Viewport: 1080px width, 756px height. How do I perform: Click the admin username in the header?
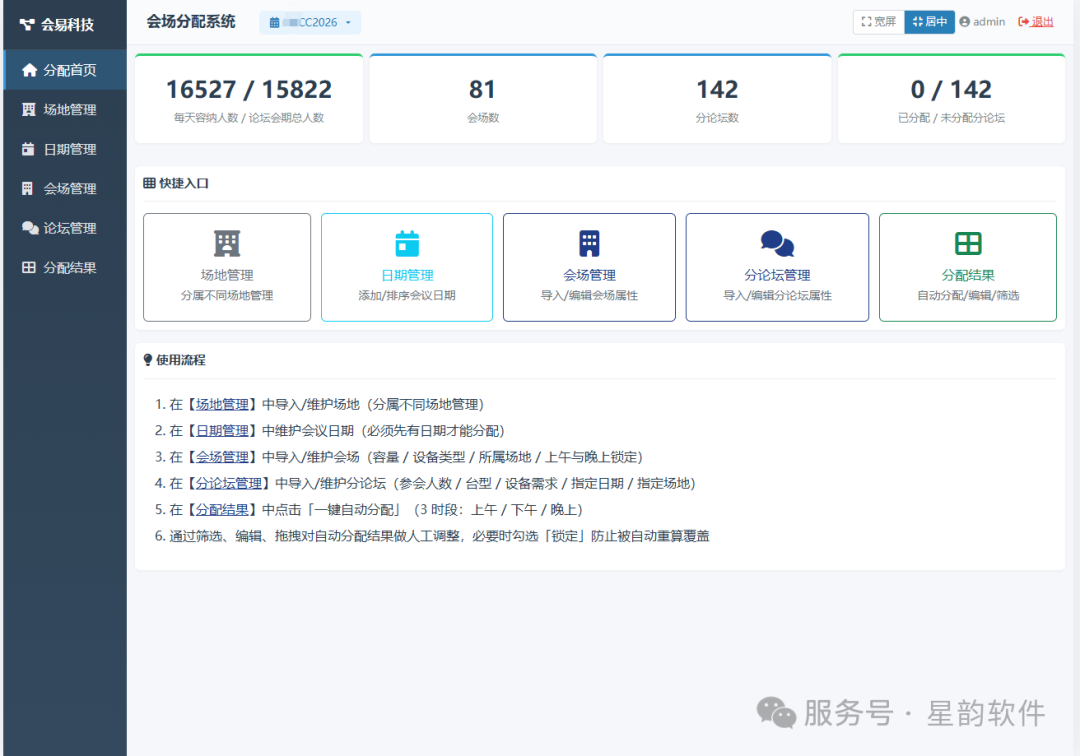[988, 22]
